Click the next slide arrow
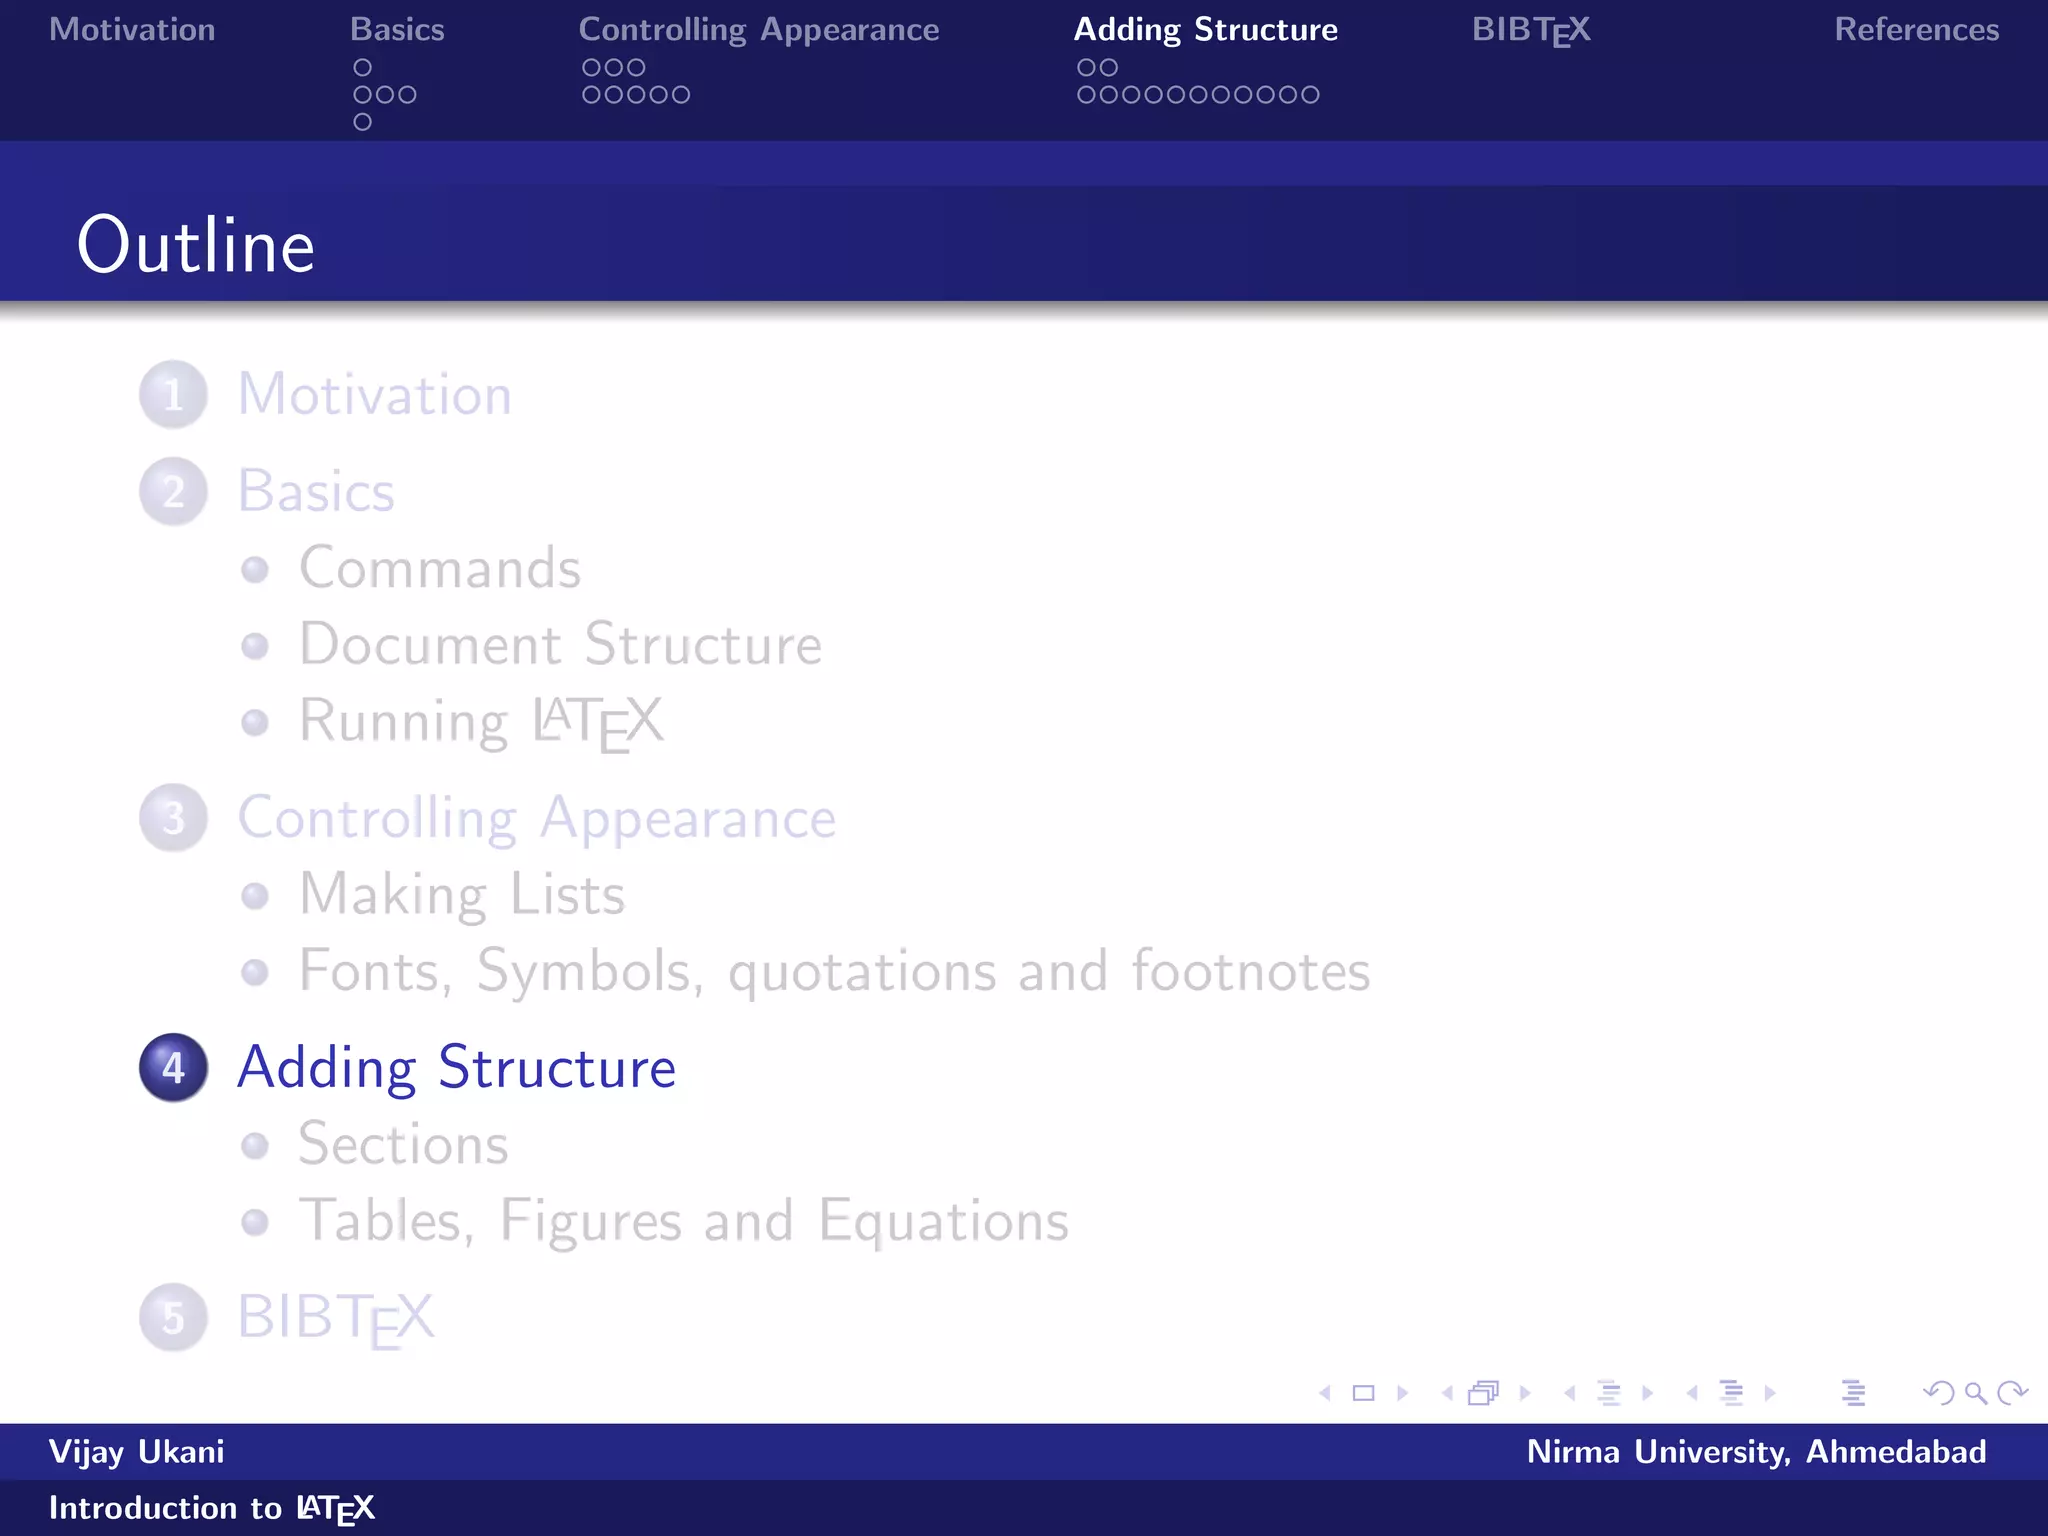Viewport: 2048px width, 1536px height. [x=1402, y=1393]
